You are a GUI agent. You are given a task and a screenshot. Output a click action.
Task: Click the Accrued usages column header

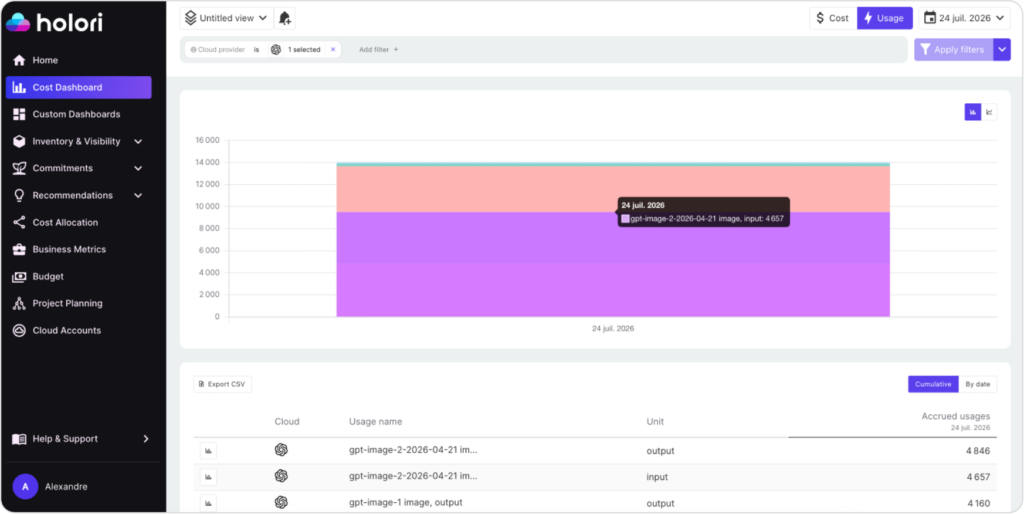coord(955,416)
